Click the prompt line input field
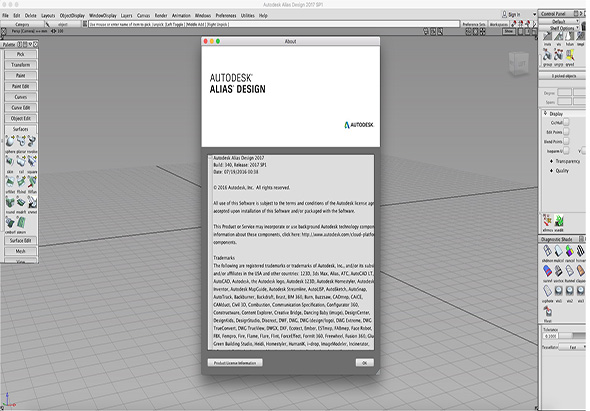This screenshot has width=590, height=411. (x=274, y=24)
